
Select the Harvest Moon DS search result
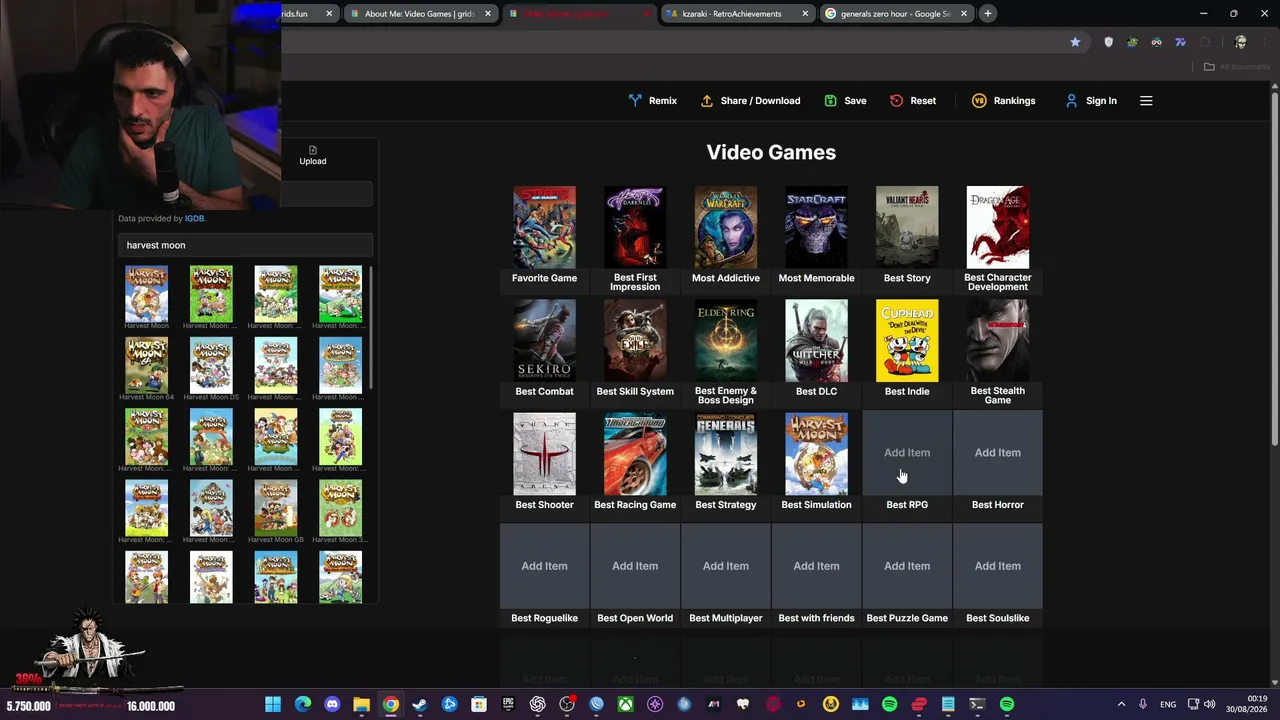(211, 365)
